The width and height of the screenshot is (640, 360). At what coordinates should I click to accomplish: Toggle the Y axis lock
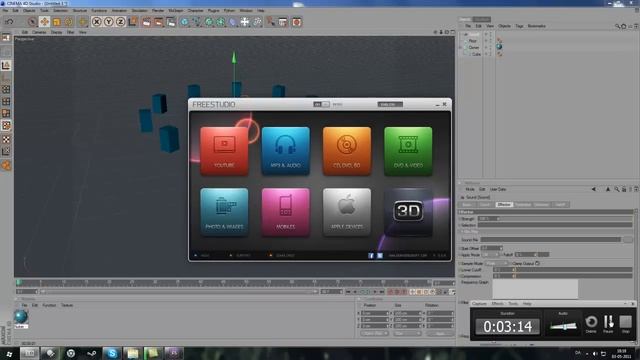(109, 22)
